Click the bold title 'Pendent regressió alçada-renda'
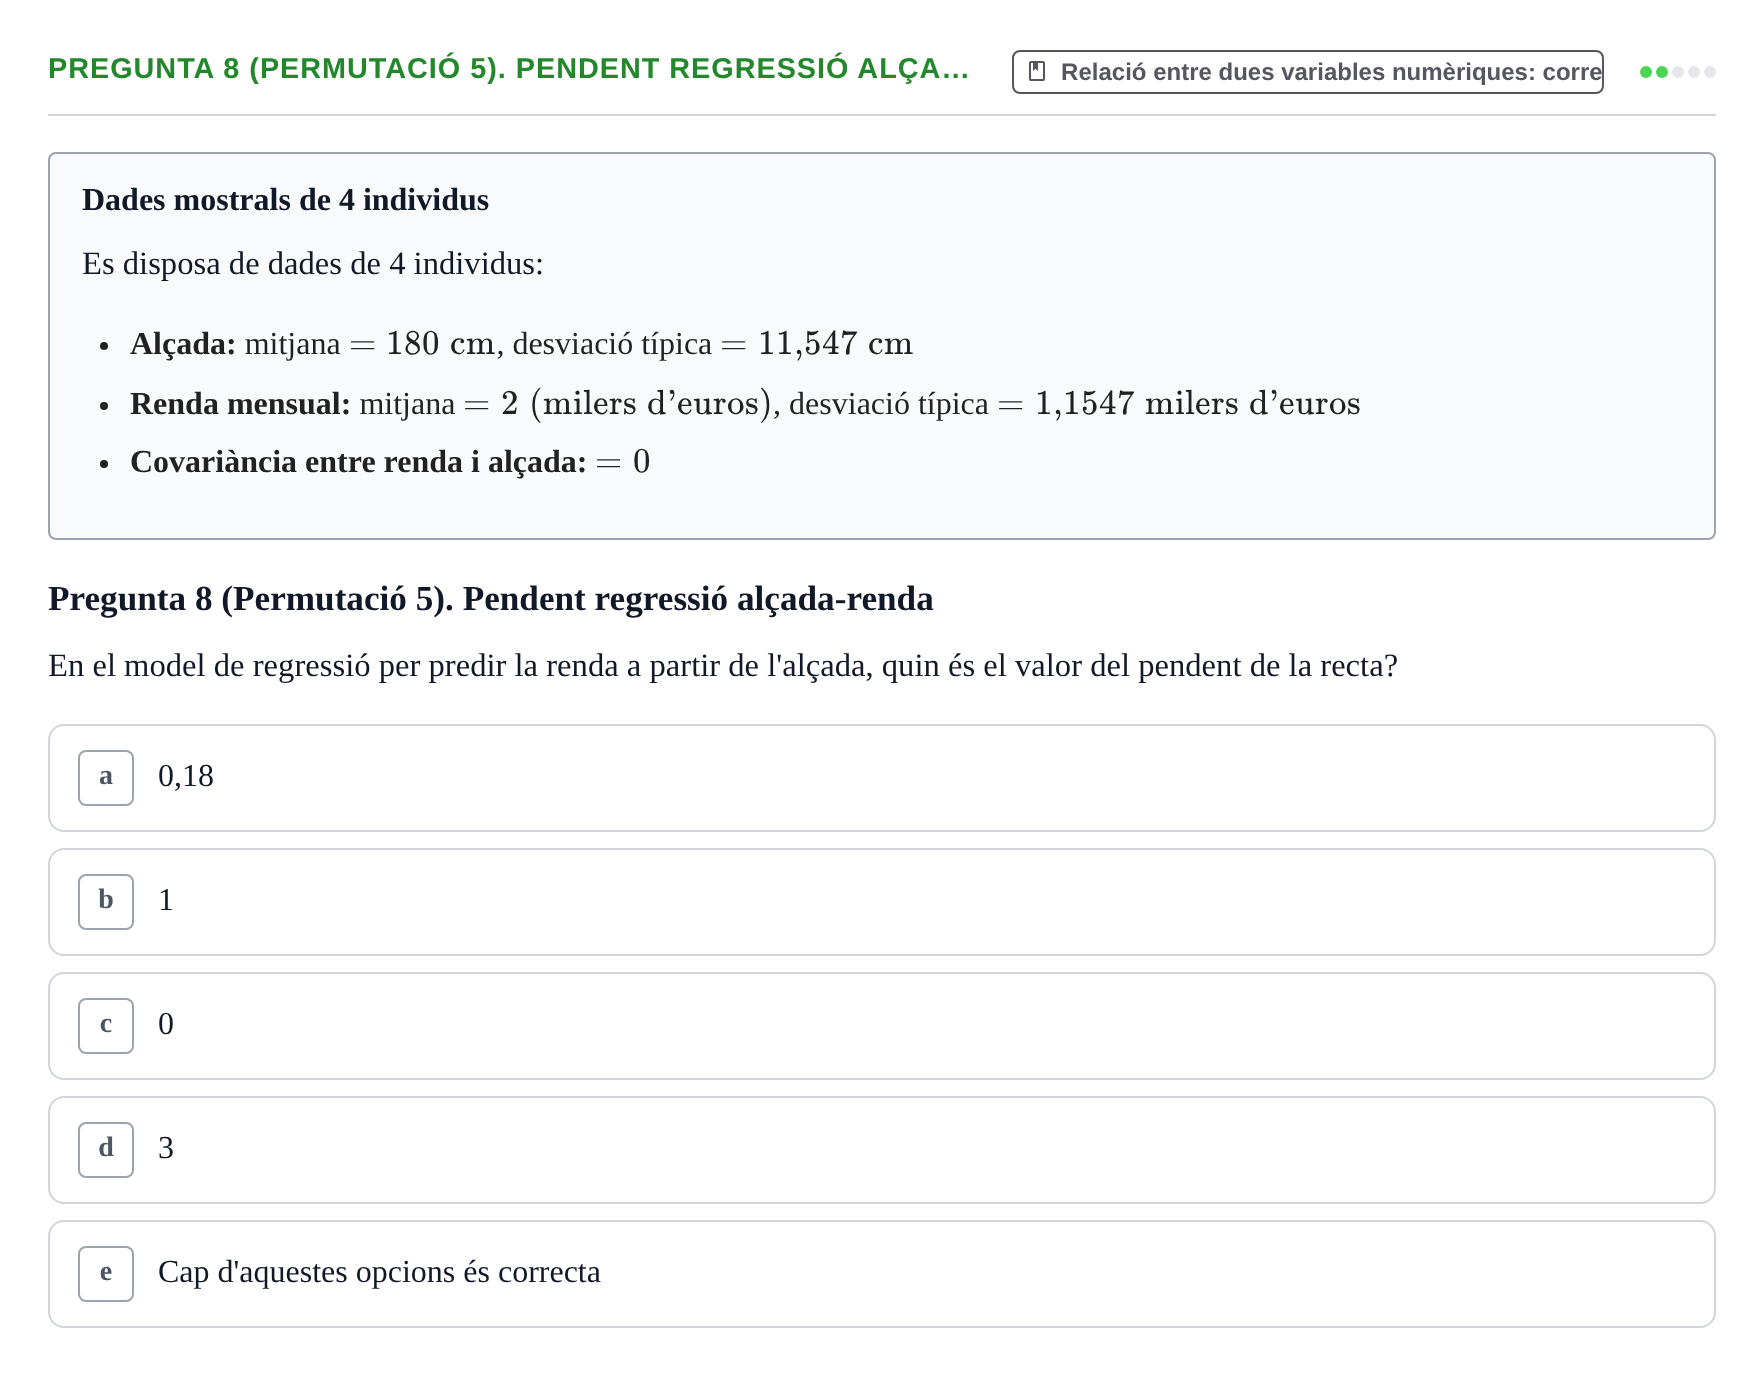Image resolution: width=1764 pixels, height=1376 pixels. coord(491,599)
